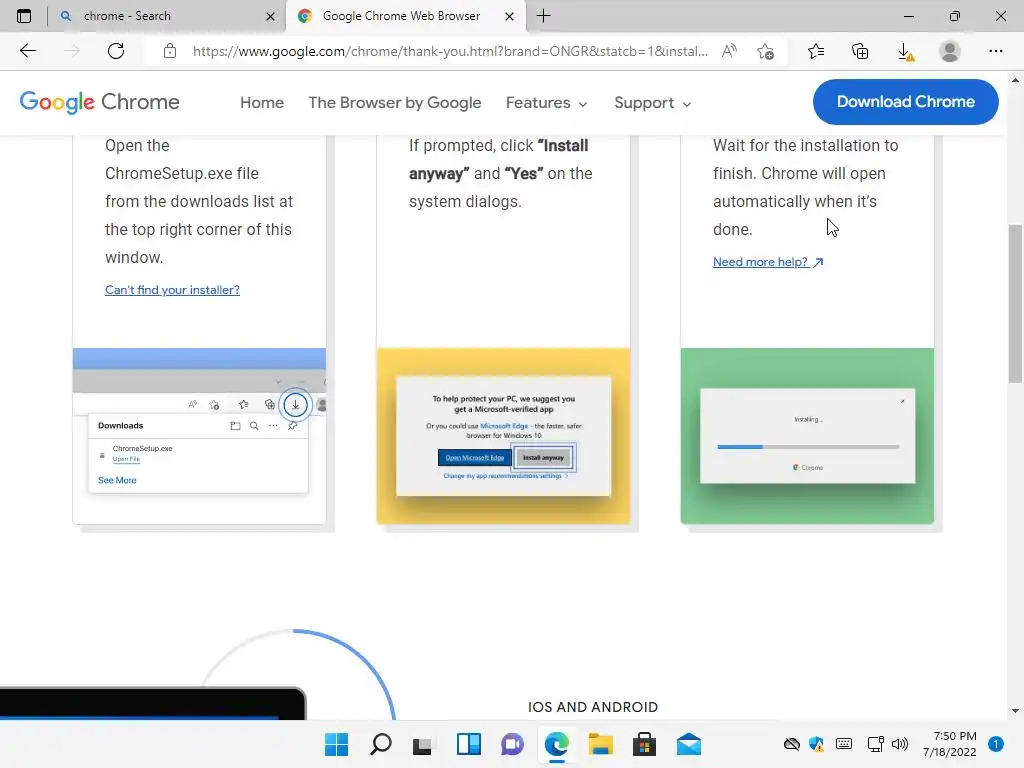
Task: Click the Install anyway dialog illustration
Action: pos(503,436)
